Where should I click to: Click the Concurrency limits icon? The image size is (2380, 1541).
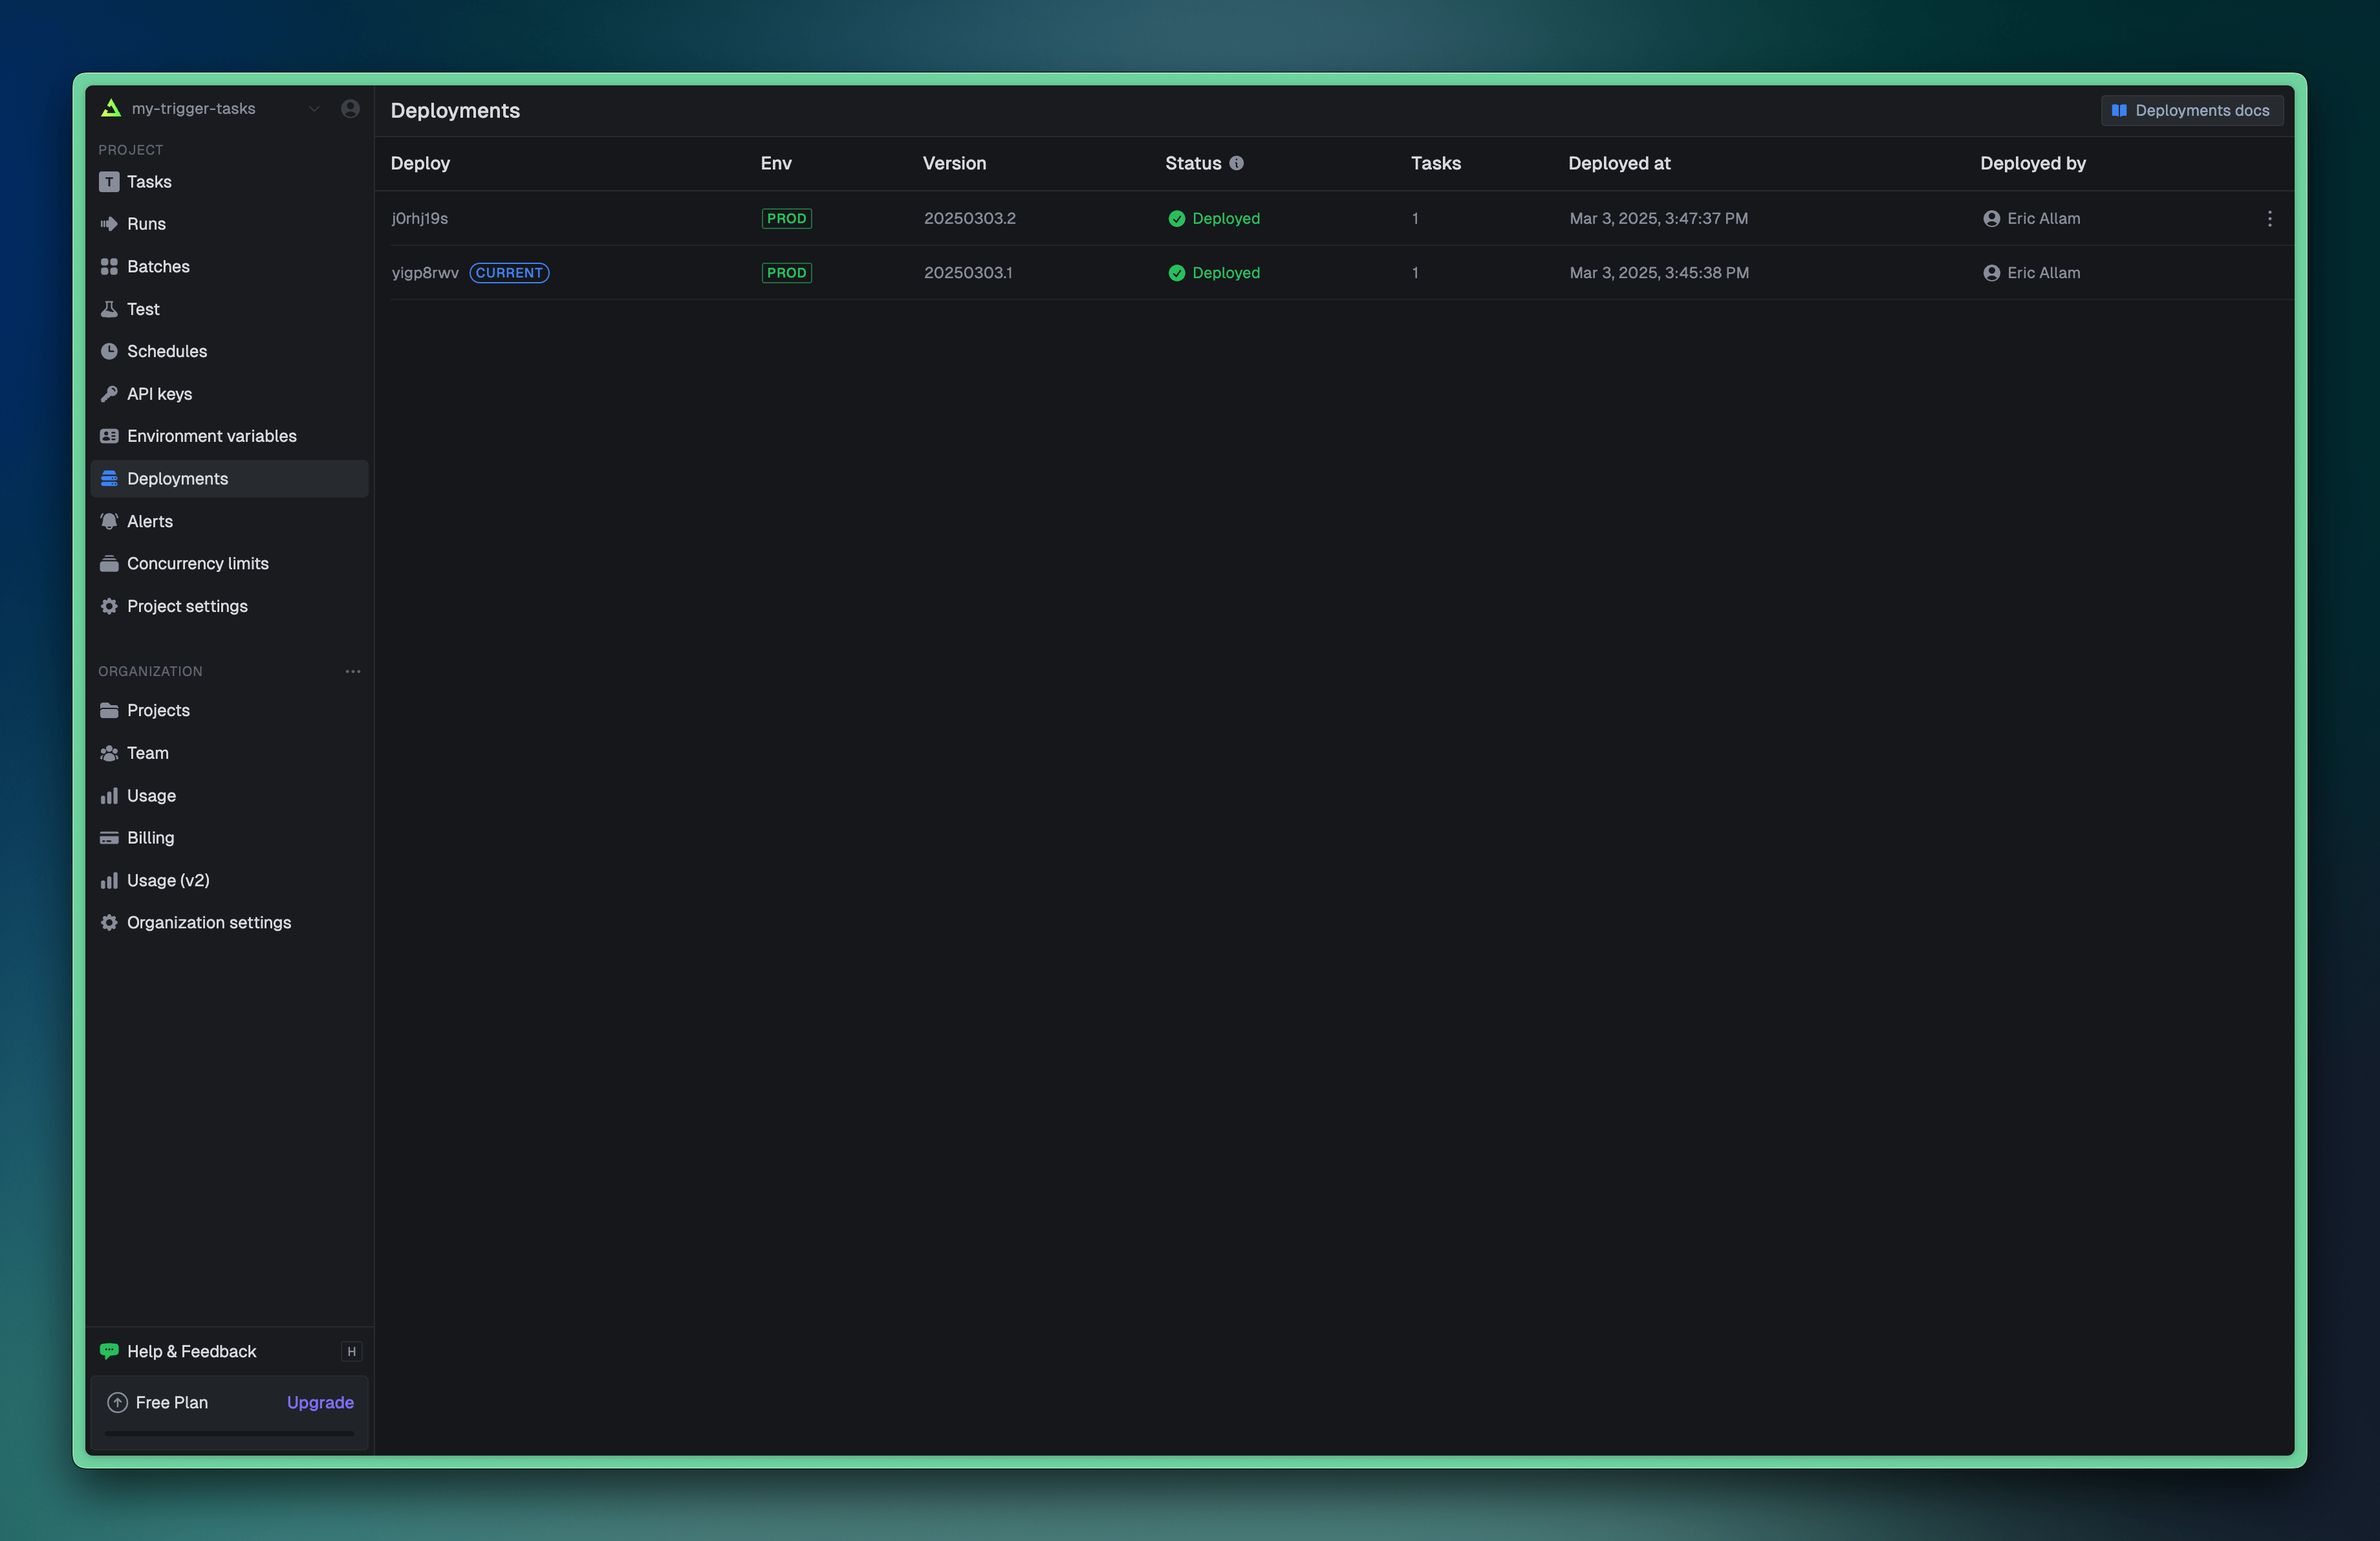point(109,563)
